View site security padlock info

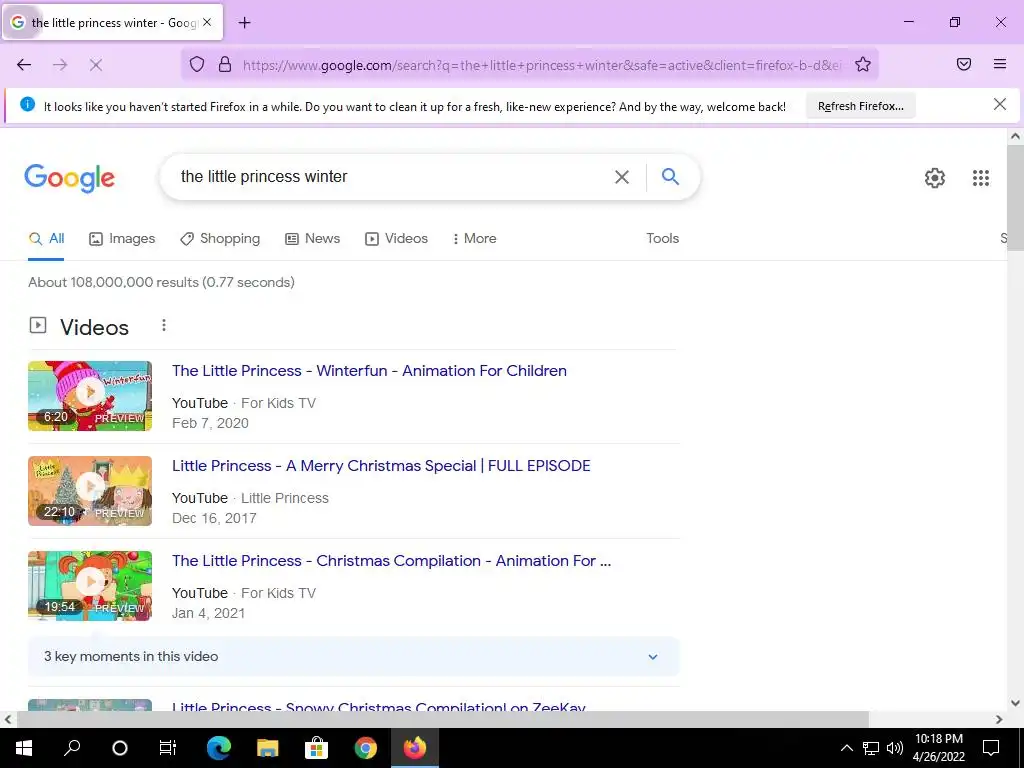pyautogui.click(x=225, y=64)
